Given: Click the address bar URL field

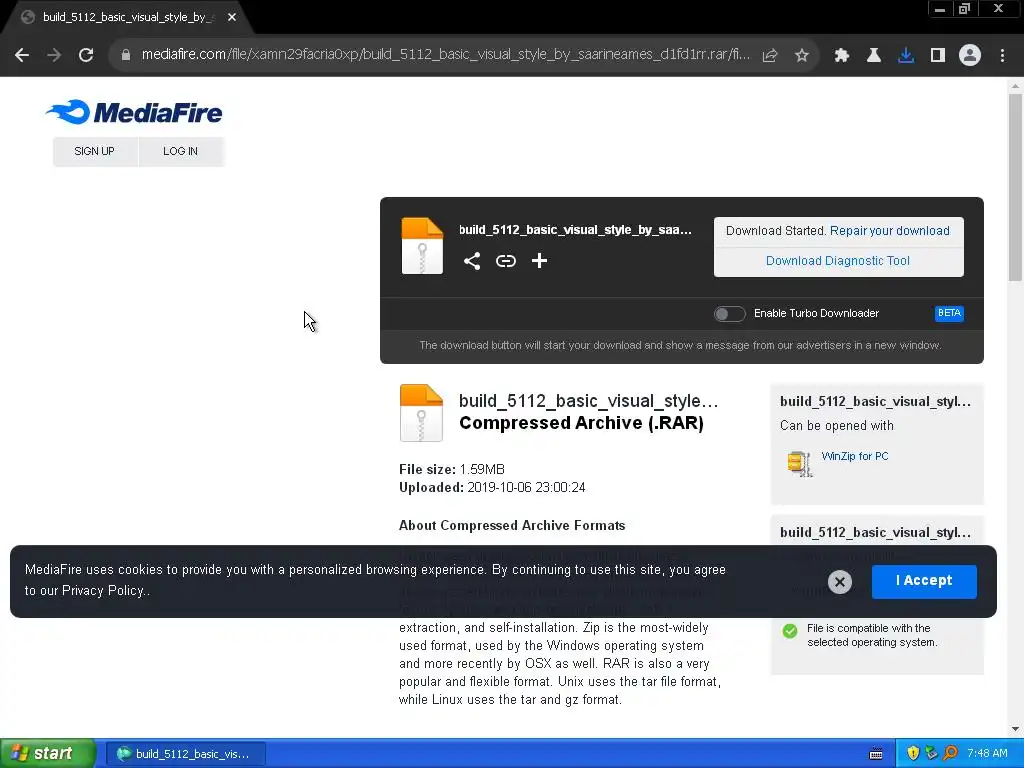Looking at the screenshot, I should [x=446, y=55].
